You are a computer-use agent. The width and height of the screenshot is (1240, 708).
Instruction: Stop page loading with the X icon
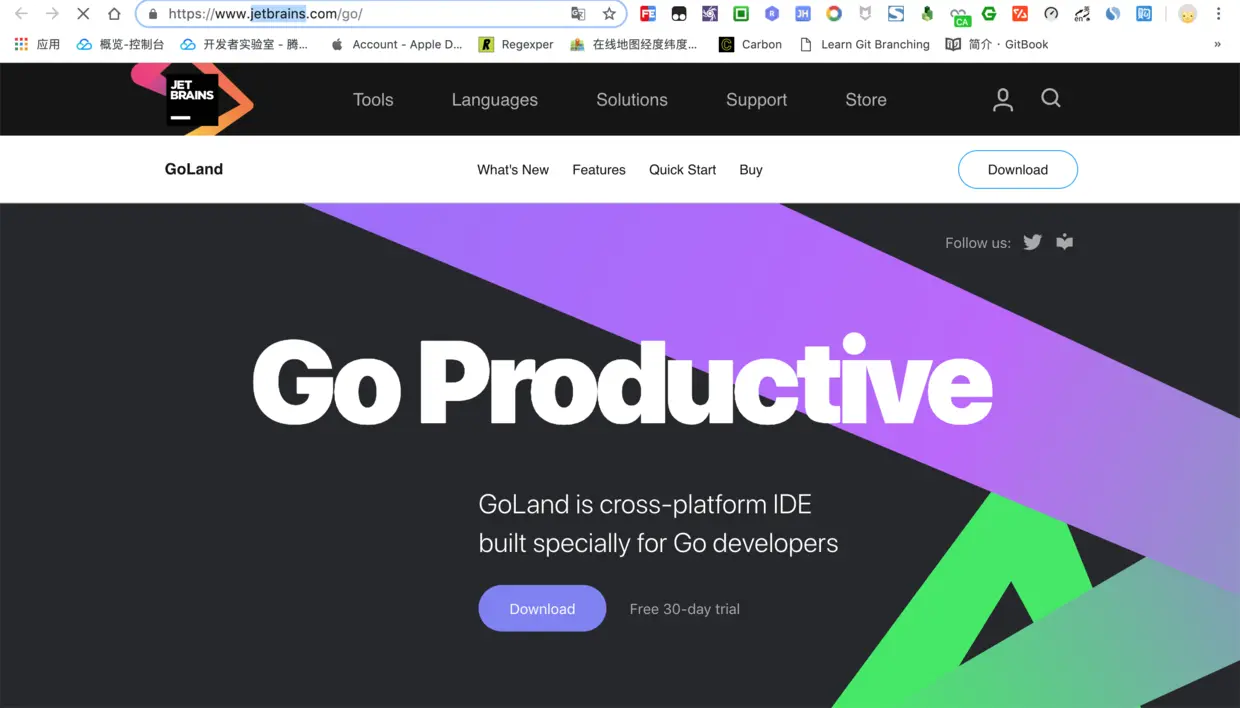tap(83, 15)
